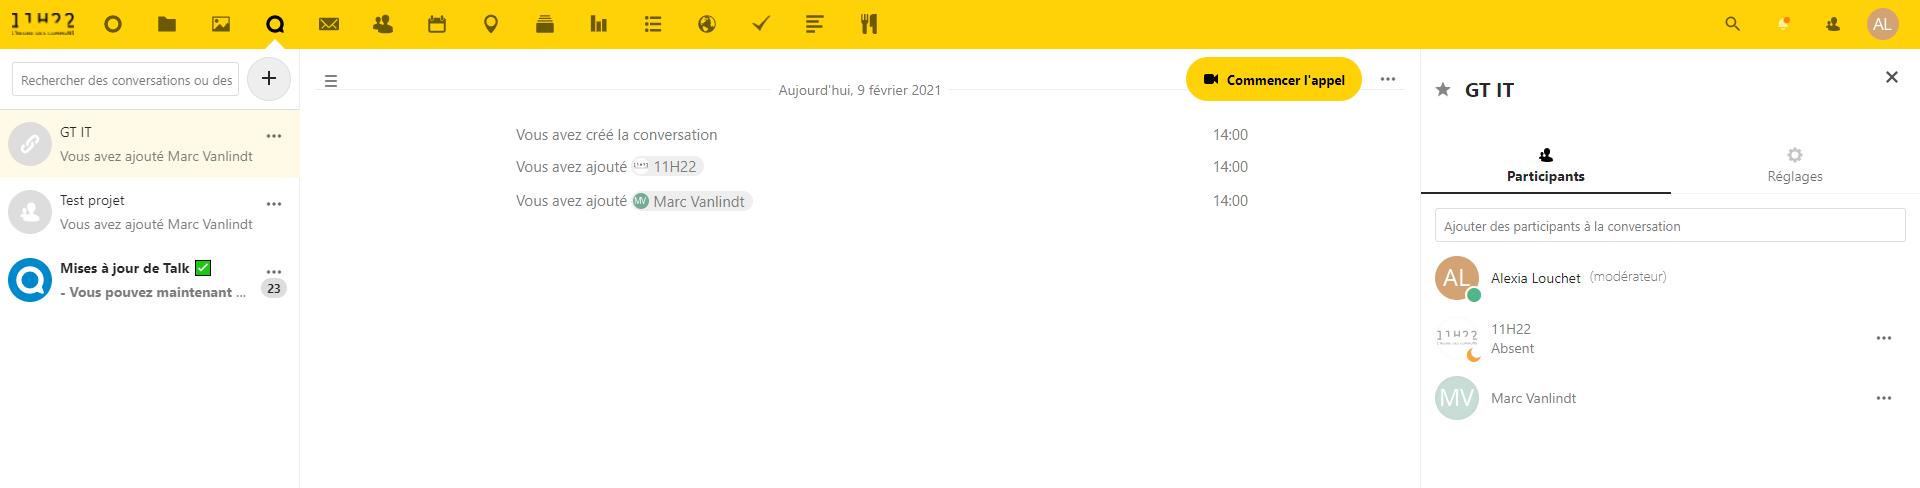Viewport: 1920px width, 488px height.
Task: Open the Files app folder icon
Action: tap(167, 24)
